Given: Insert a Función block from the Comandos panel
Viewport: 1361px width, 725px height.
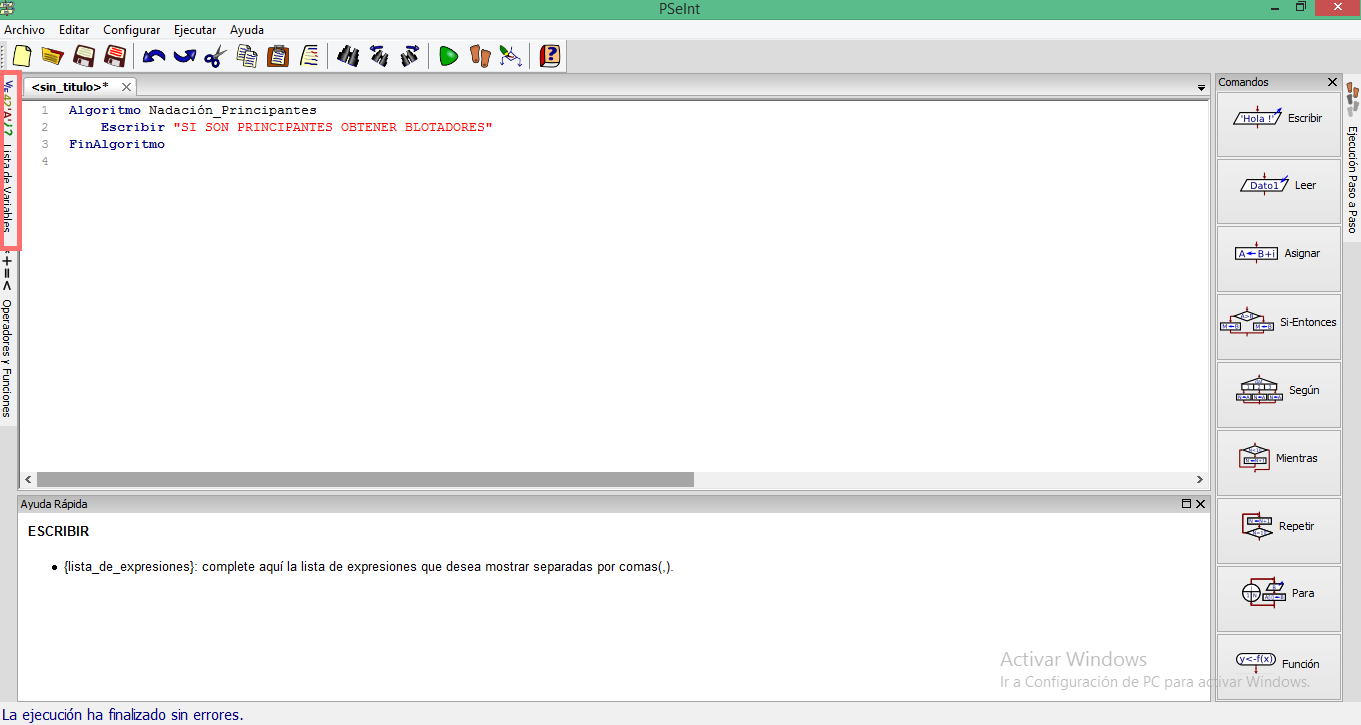Looking at the screenshot, I should (1278, 662).
